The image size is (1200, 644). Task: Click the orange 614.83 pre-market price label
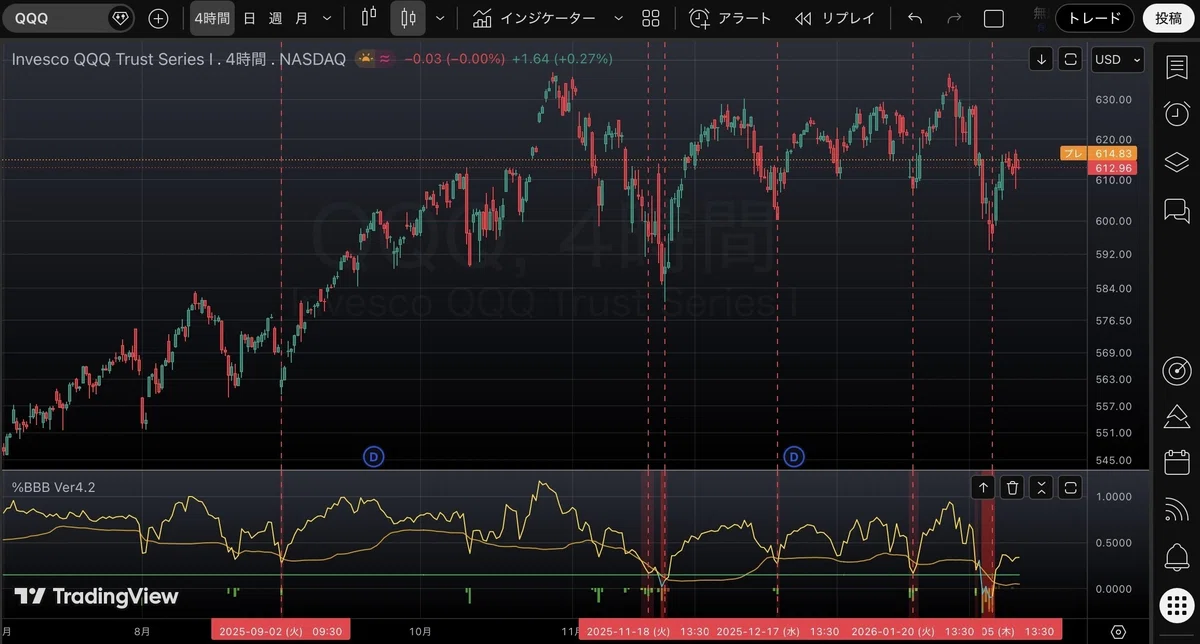(x=1112, y=153)
